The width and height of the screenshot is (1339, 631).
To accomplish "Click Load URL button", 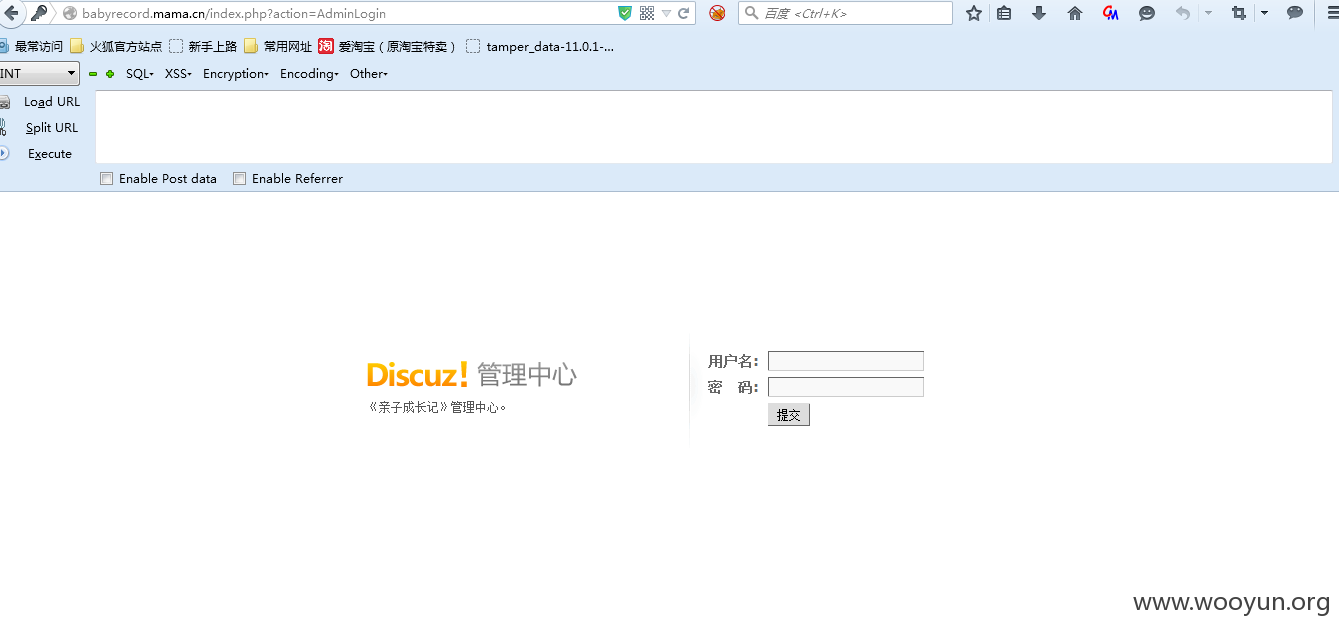I will pyautogui.click(x=52, y=102).
